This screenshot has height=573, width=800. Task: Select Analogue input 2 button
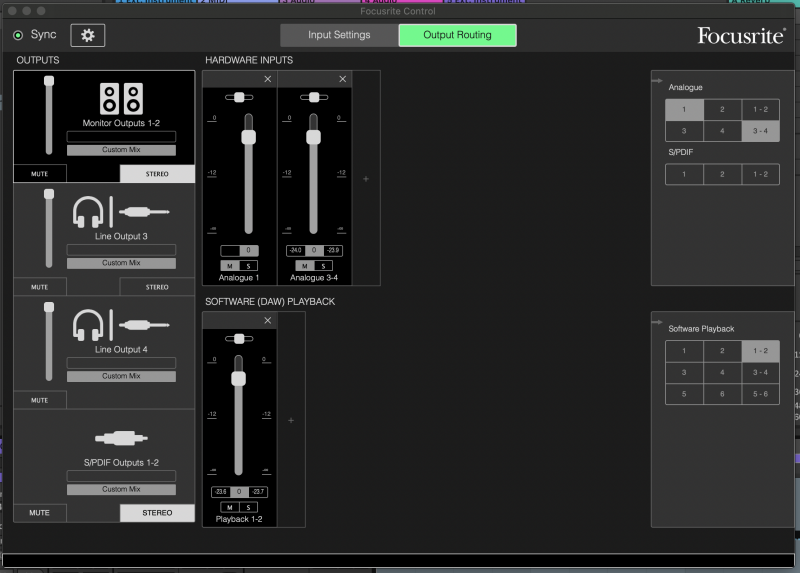point(722,110)
